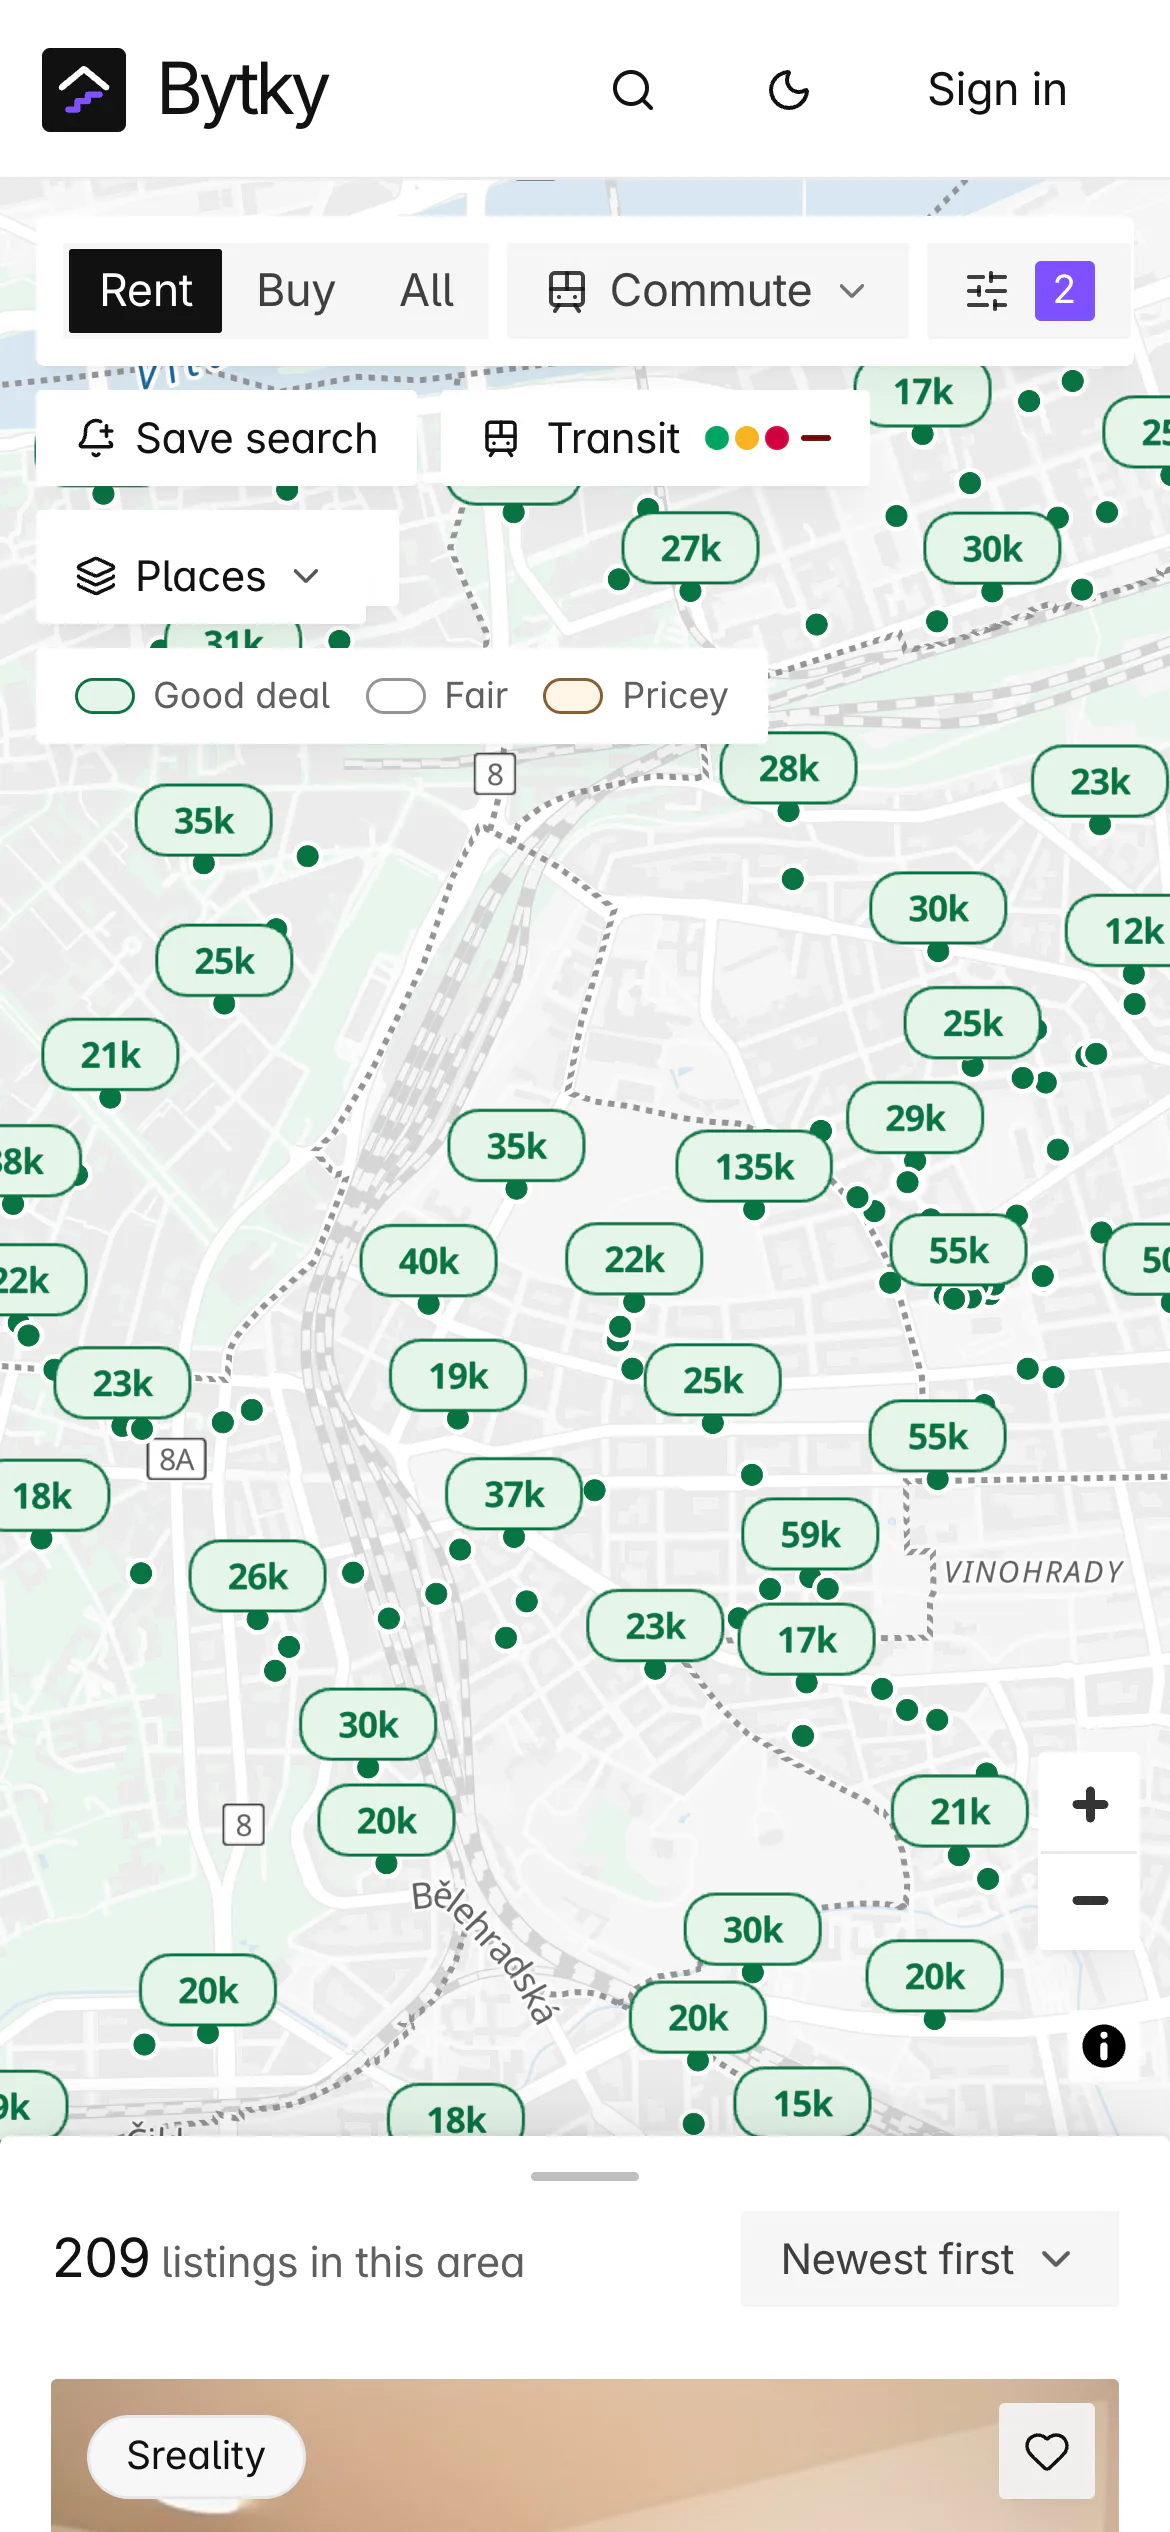The image size is (1170, 2532).
Task: Open the 135k map price marker
Action: [x=754, y=1167]
